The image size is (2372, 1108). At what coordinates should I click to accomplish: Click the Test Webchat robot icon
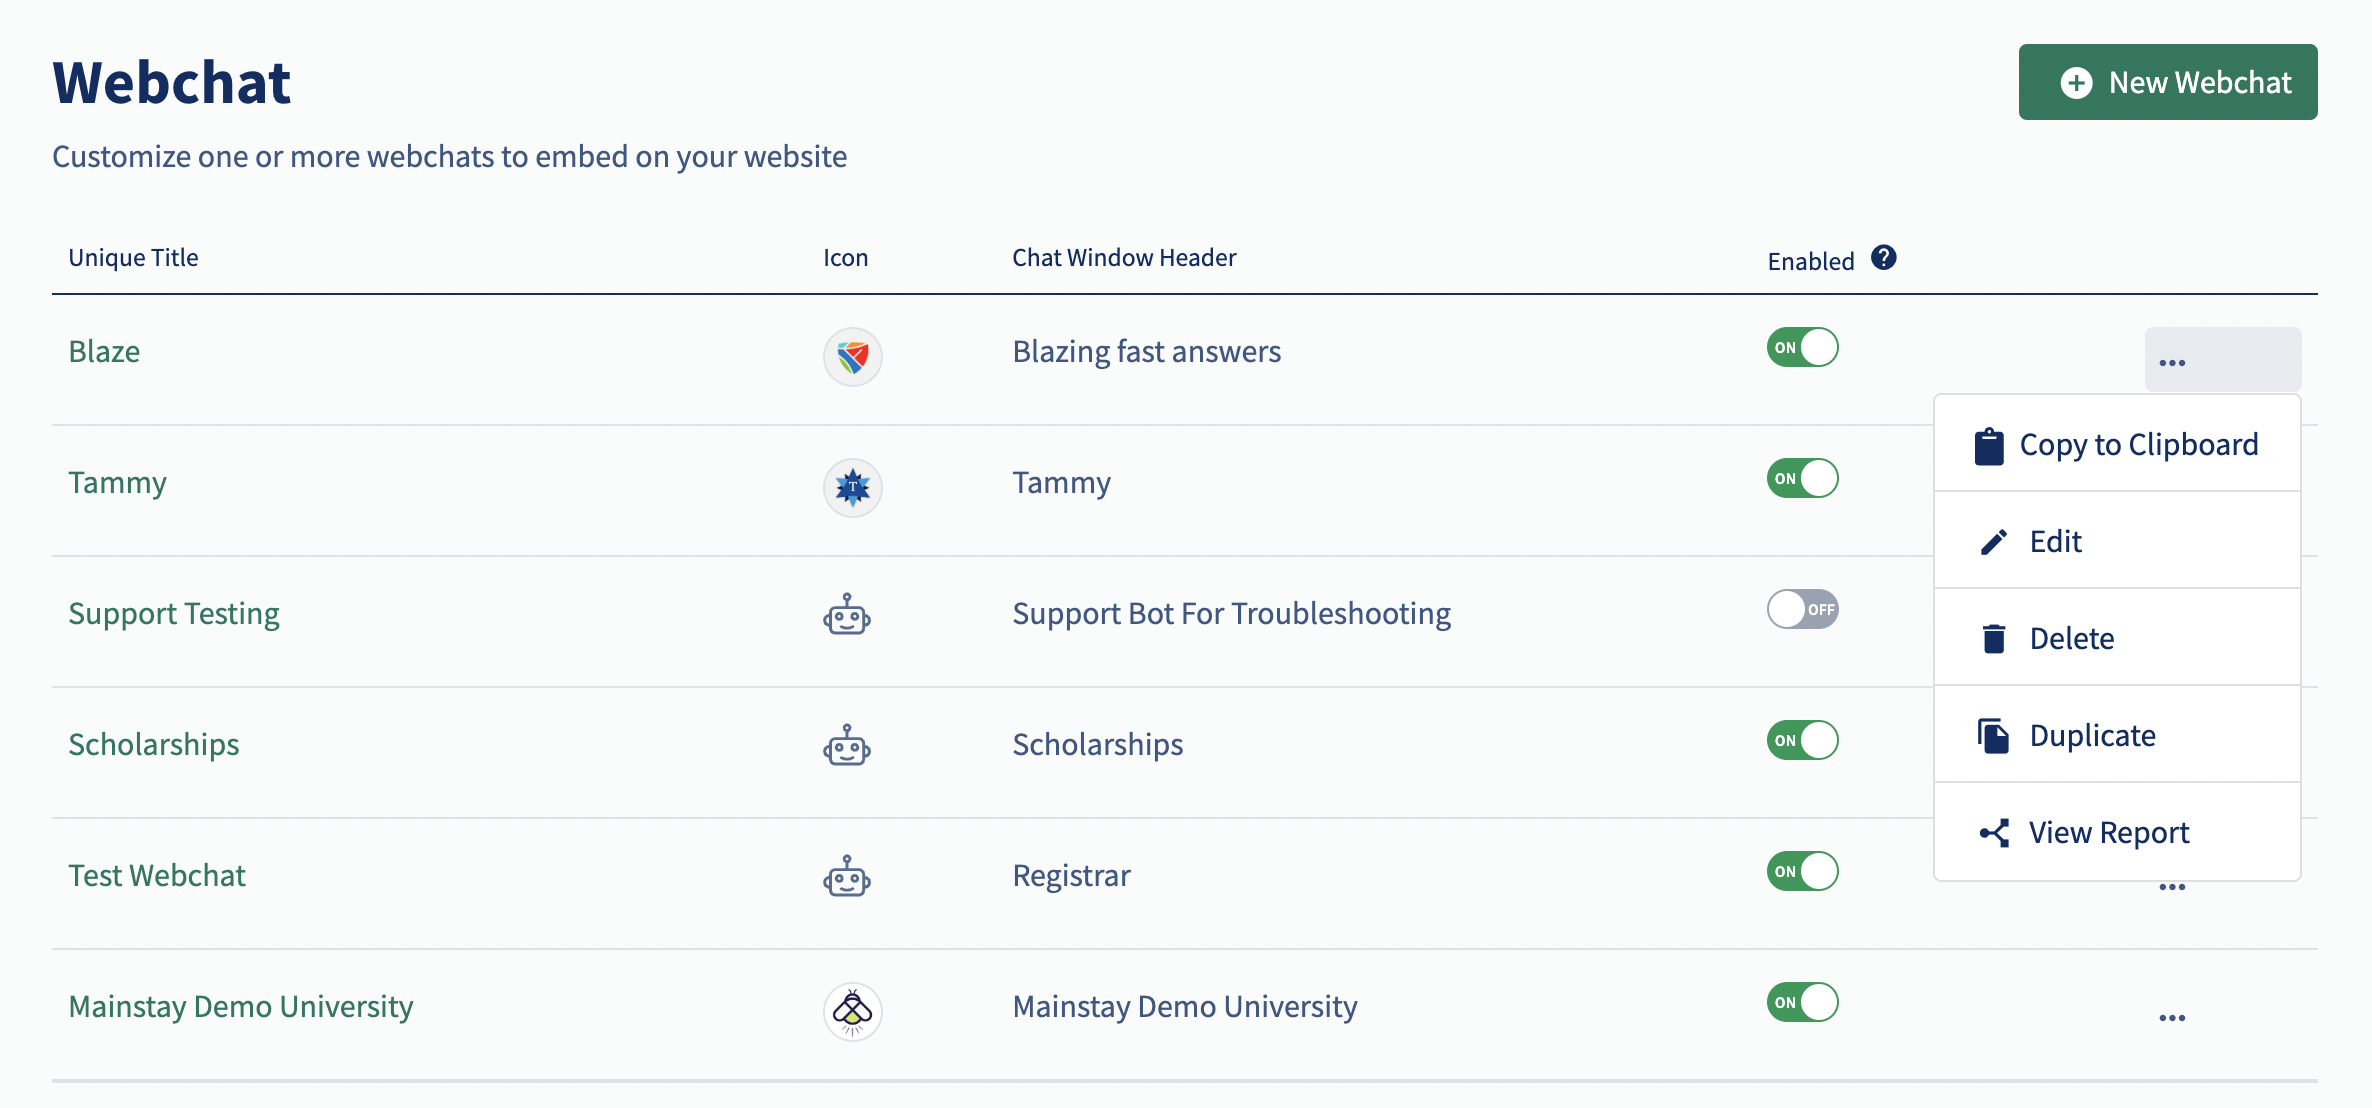pos(847,876)
